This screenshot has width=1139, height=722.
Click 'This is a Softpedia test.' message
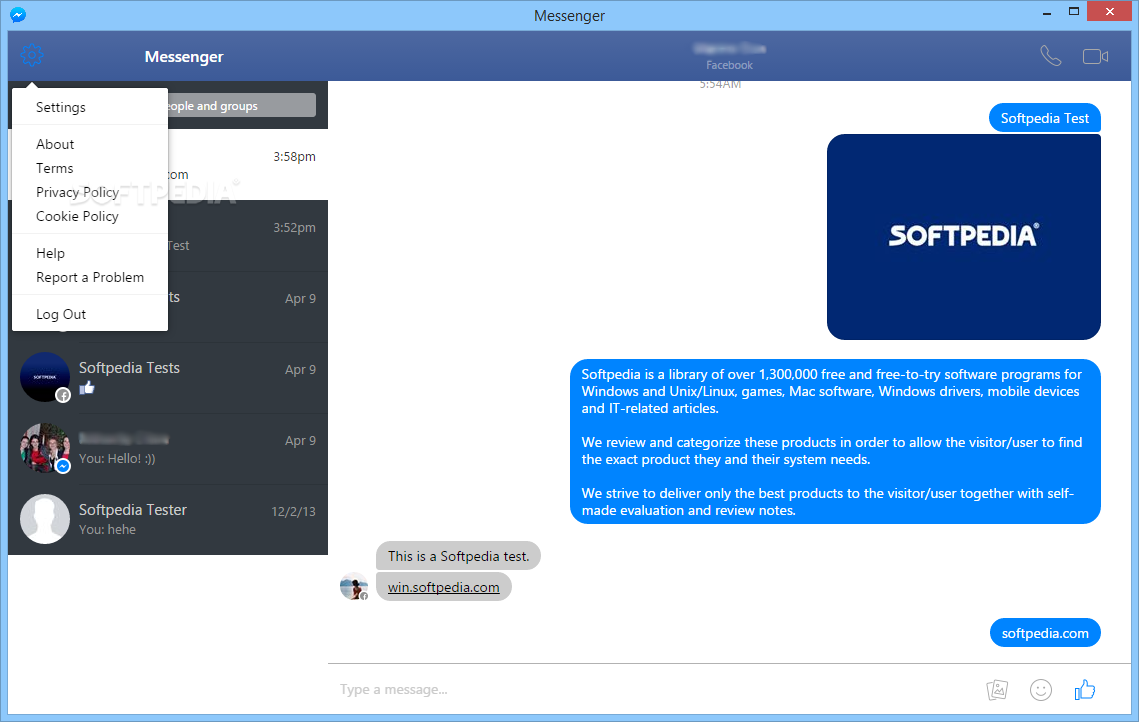[458, 556]
